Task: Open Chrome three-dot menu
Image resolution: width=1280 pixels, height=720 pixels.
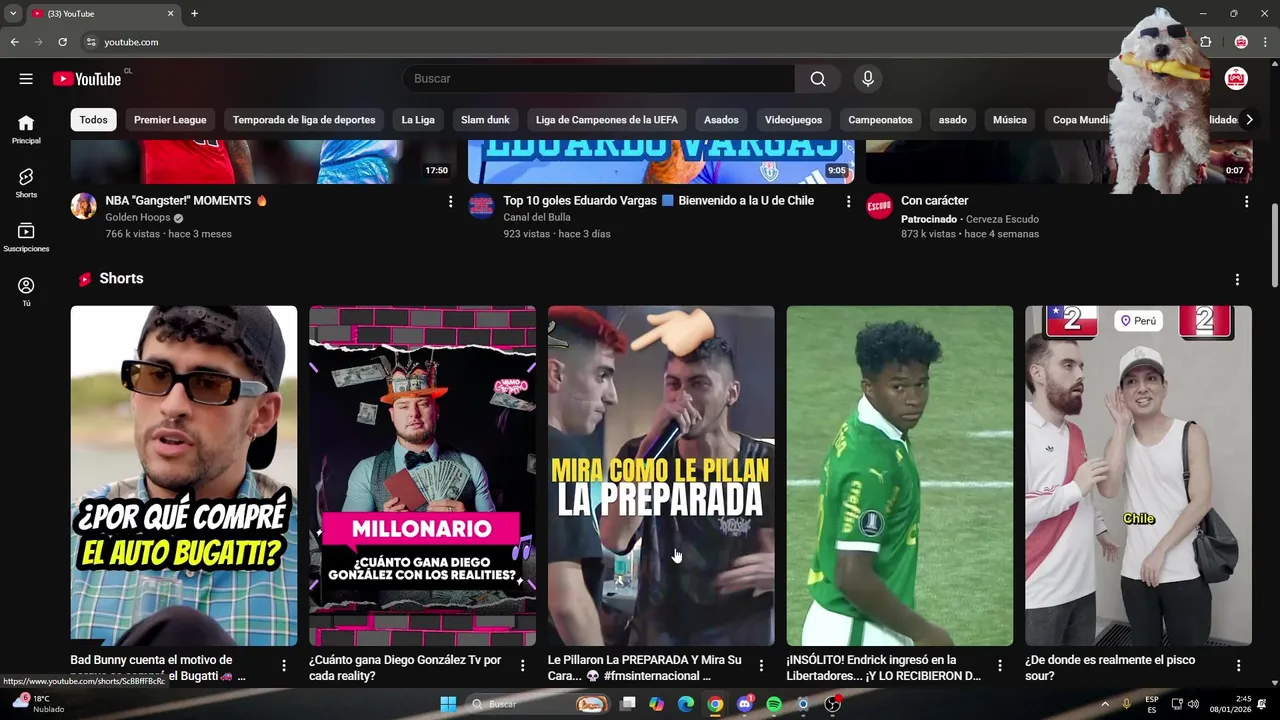Action: tap(1265, 42)
